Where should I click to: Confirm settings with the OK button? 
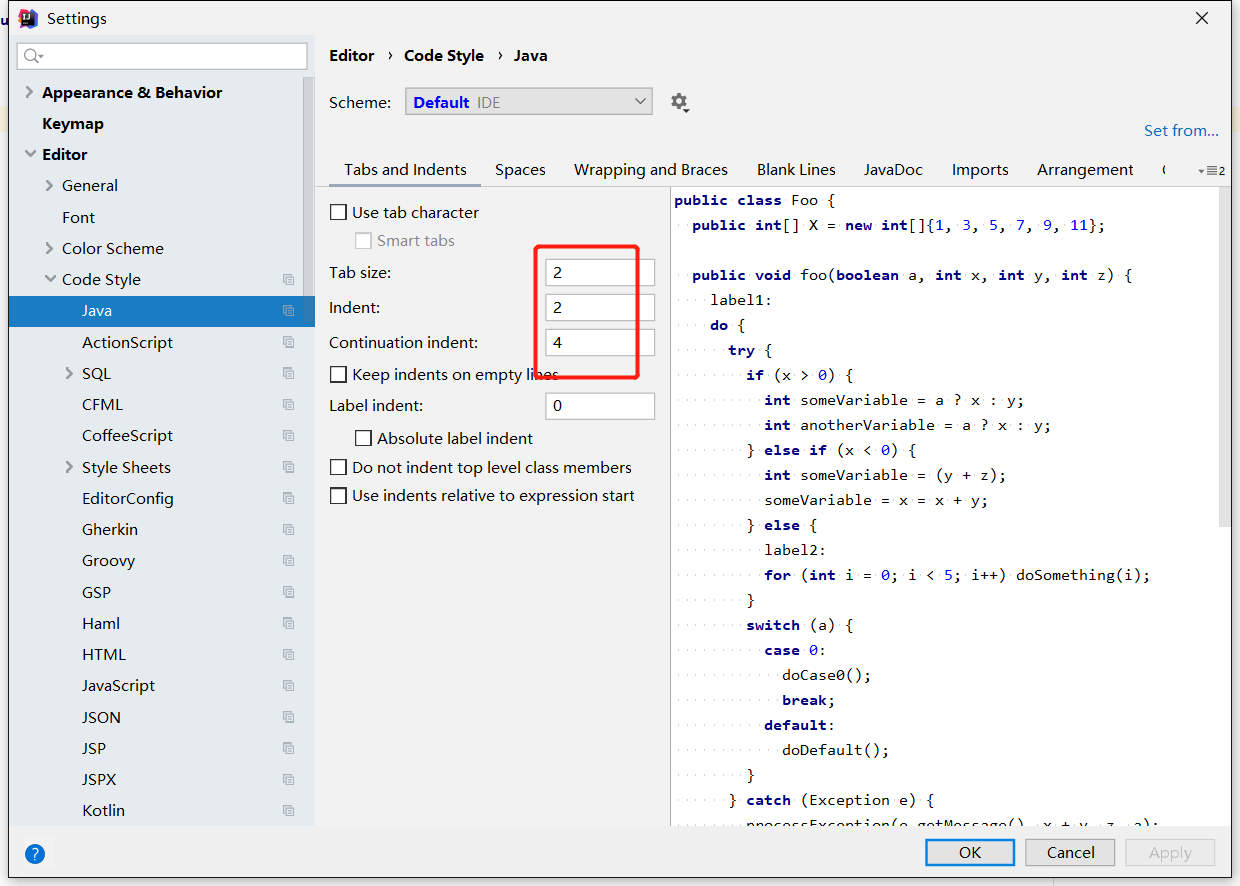970,853
